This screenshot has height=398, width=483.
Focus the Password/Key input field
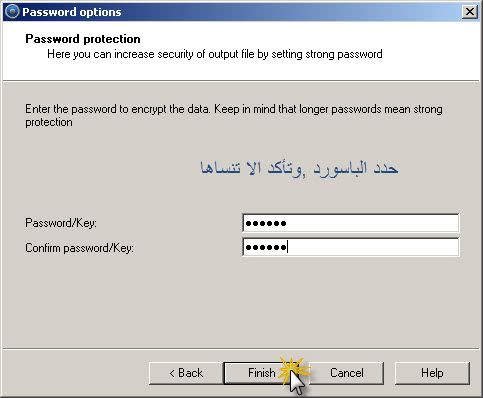pos(351,223)
